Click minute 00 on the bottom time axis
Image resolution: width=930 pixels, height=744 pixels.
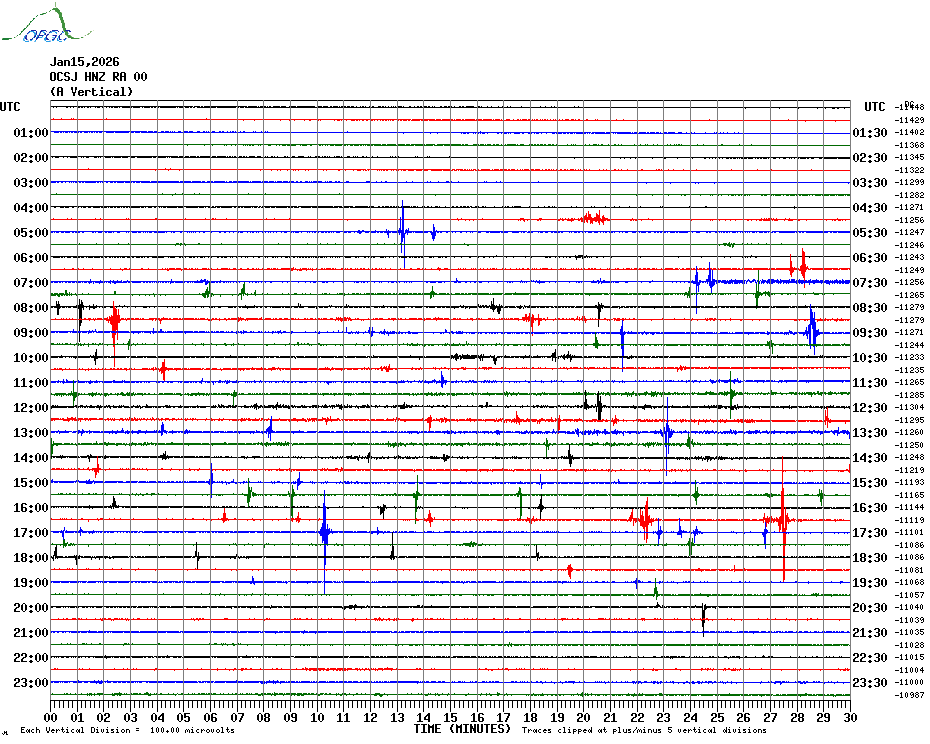(x=51, y=717)
